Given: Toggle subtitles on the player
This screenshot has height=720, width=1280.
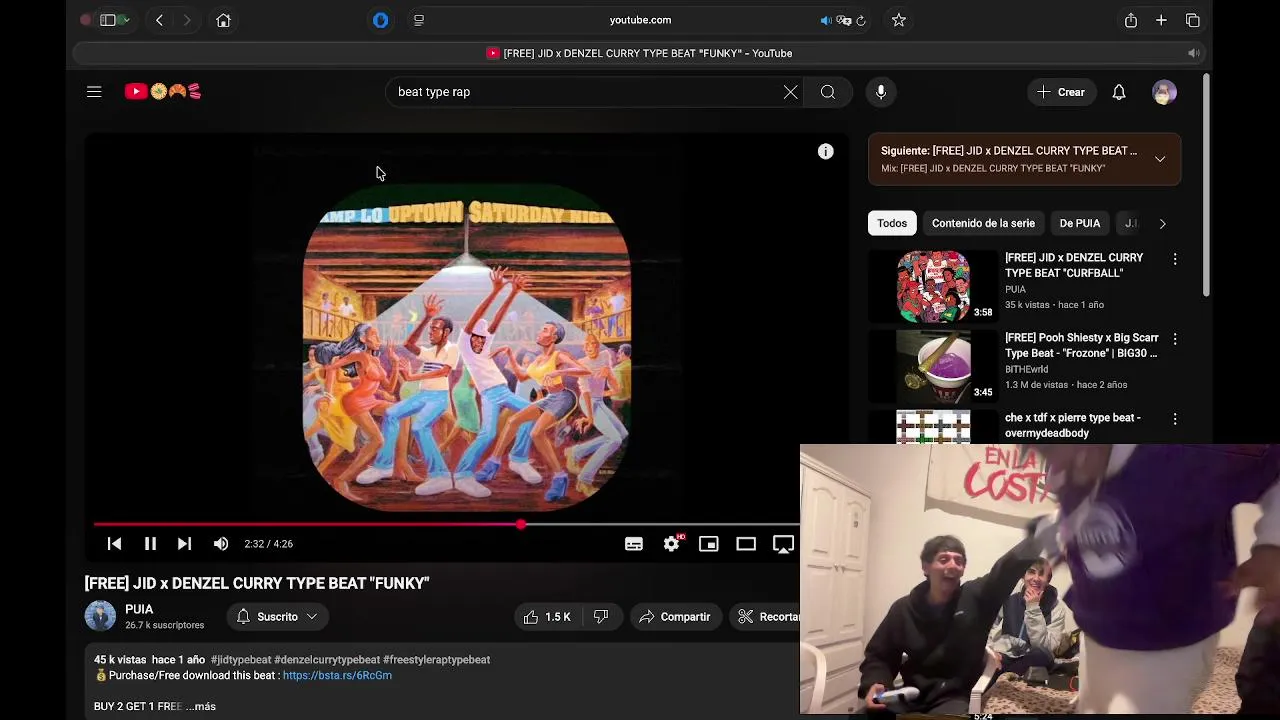Looking at the screenshot, I should point(634,544).
